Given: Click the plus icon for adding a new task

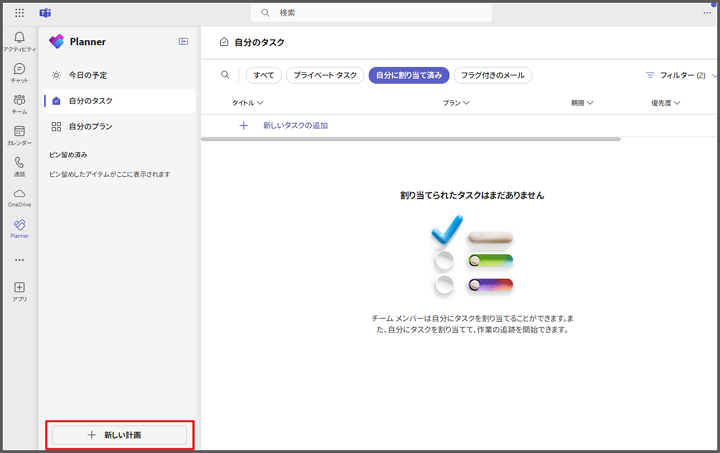Looking at the screenshot, I should [243, 125].
